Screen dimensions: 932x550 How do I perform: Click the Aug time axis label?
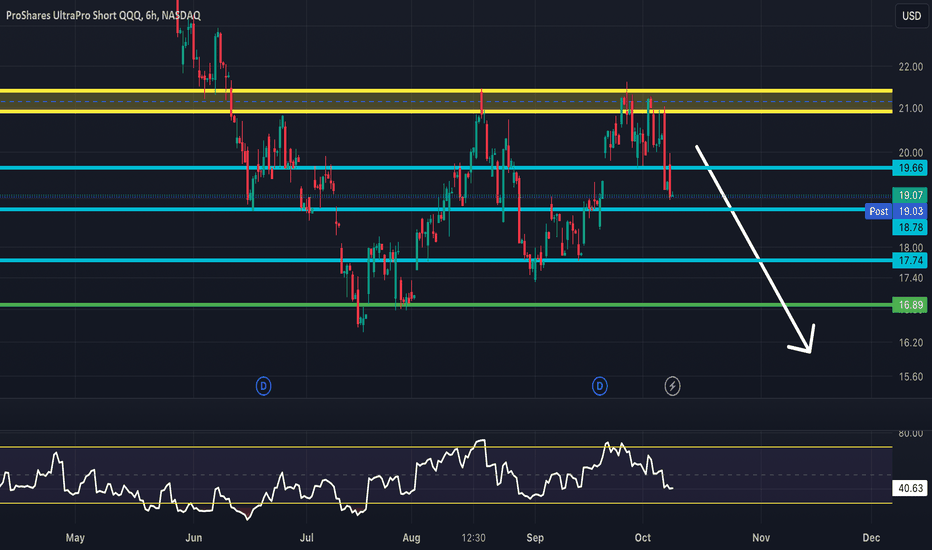coord(411,538)
